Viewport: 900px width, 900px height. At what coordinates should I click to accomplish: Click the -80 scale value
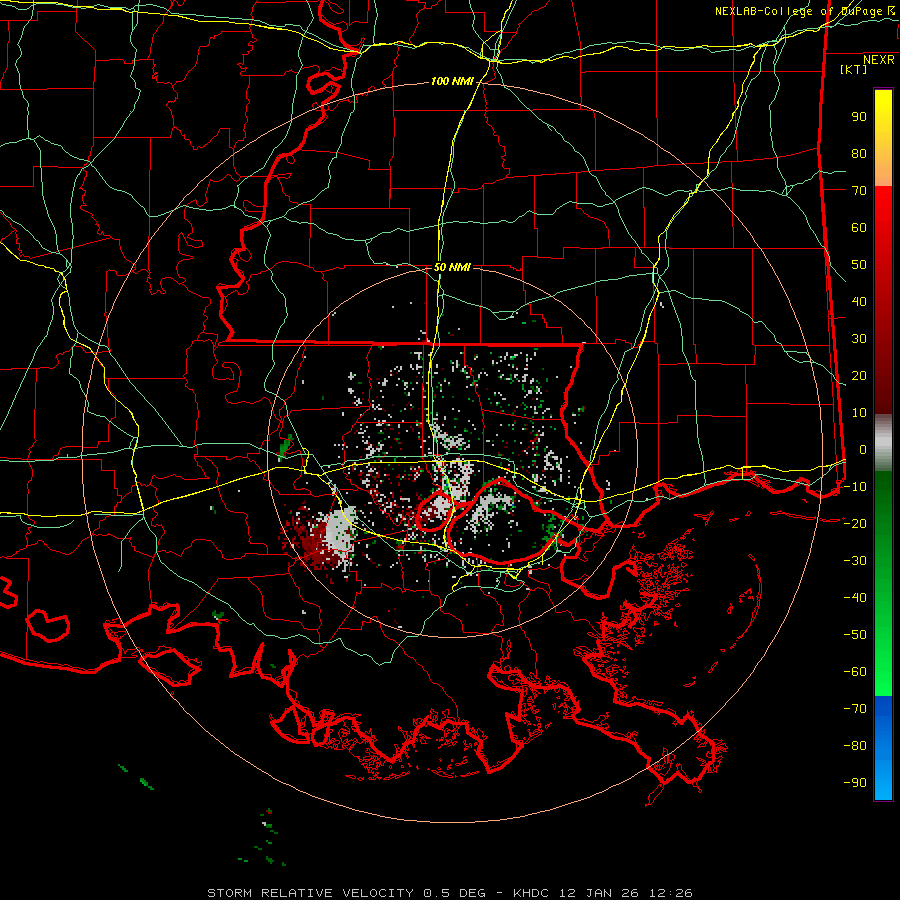pos(855,746)
